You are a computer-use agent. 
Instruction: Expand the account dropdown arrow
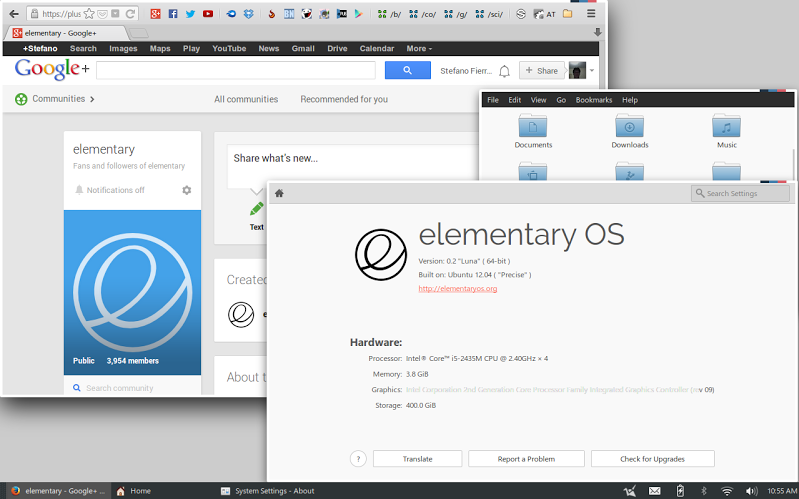coord(592,70)
